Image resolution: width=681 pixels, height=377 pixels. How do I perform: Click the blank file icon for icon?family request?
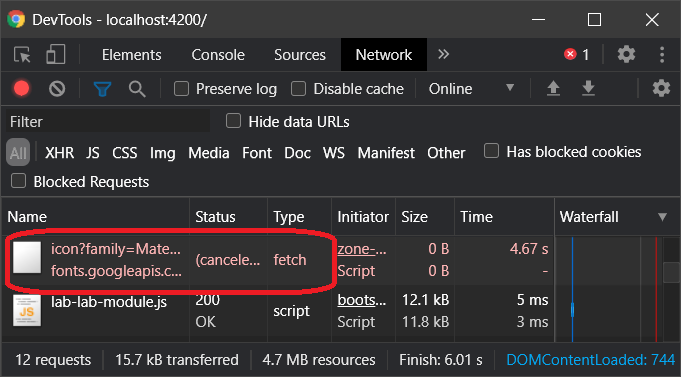(27, 258)
